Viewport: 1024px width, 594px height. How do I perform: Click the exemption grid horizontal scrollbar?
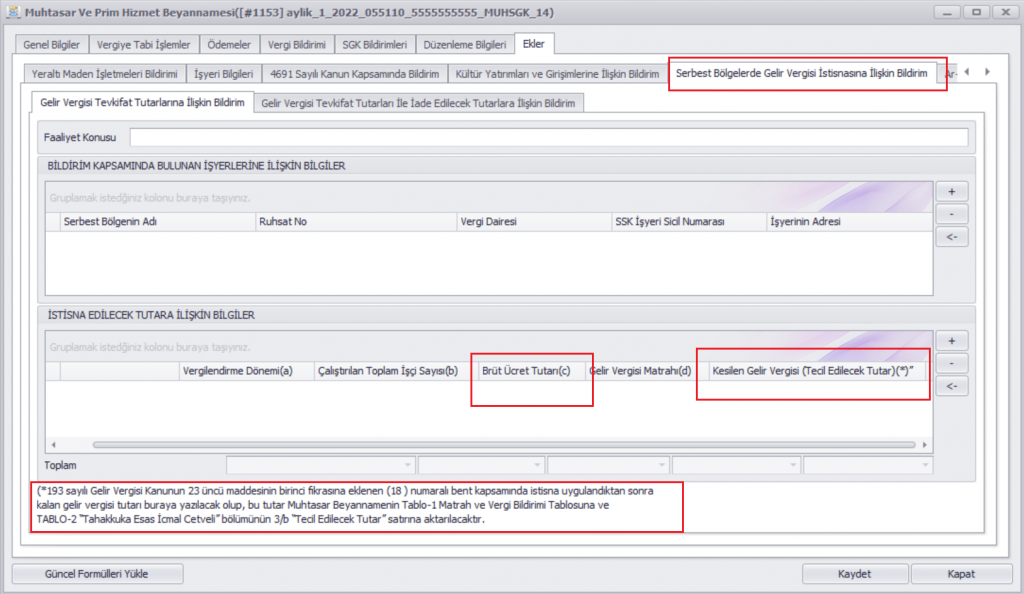500,444
